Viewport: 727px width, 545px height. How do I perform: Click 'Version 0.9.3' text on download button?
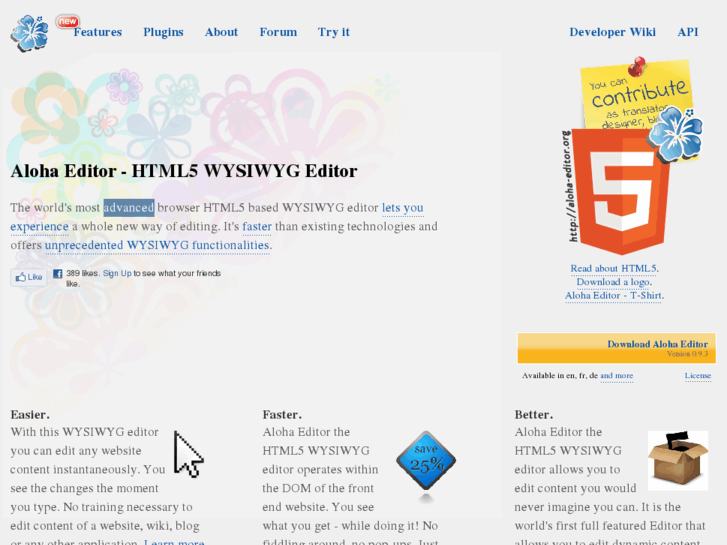[x=687, y=354]
